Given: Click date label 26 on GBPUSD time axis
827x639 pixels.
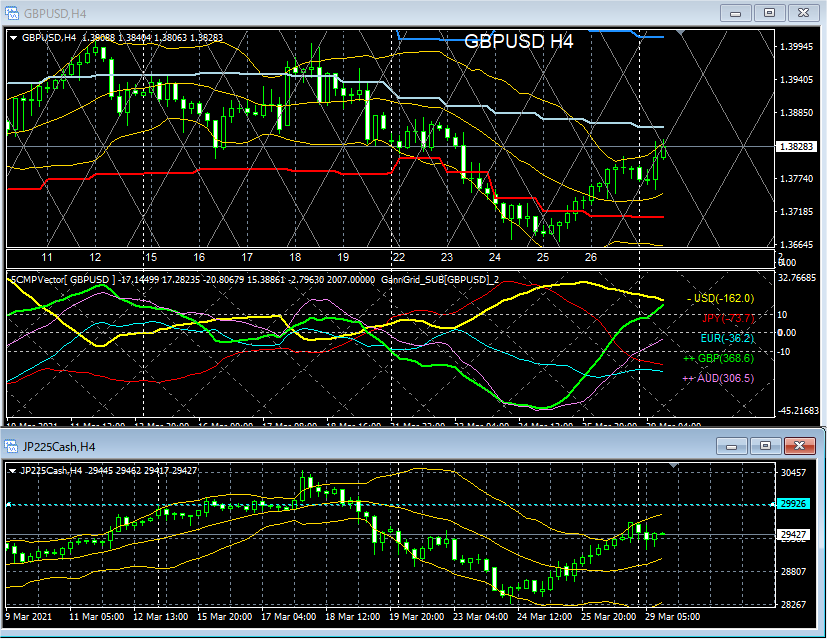Looking at the screenshot, I should click(591, 257).
